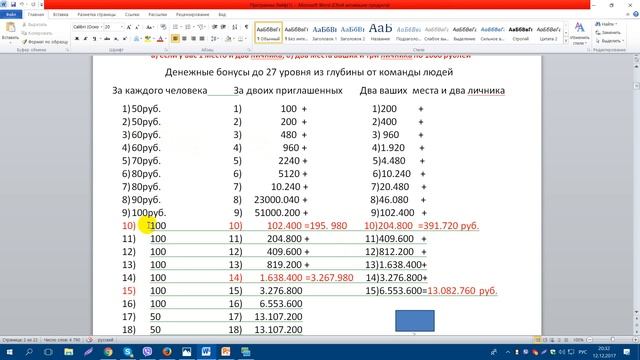640x360 pixels.
Task: Toggle underline formatting
Action: [95, 39]
